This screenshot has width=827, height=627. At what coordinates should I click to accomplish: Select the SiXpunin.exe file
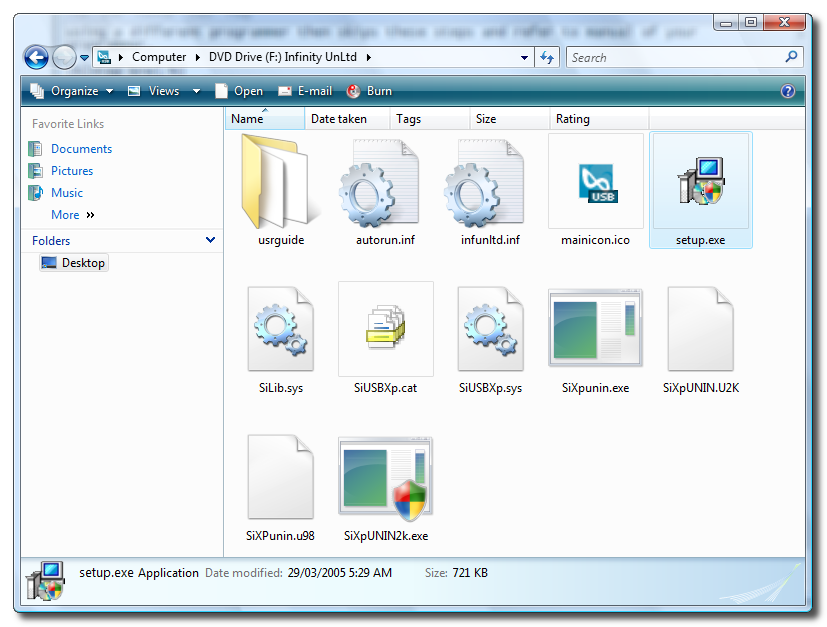(596, 330)
